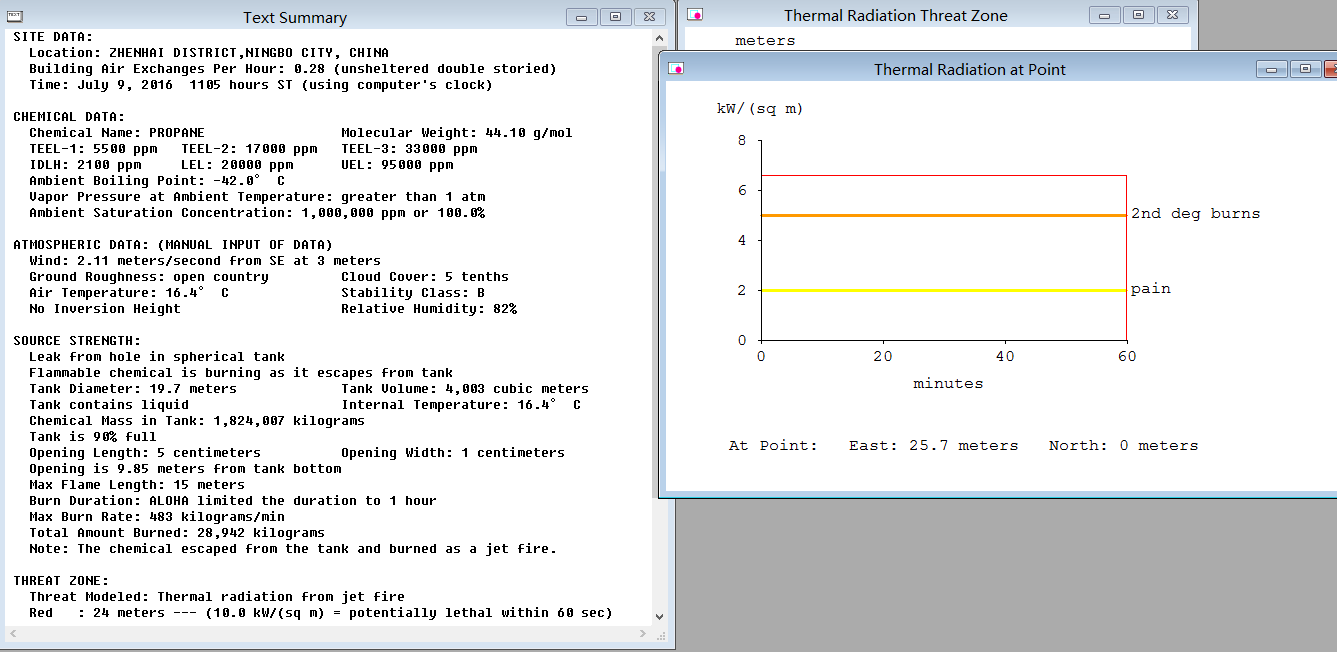Click 'Total Amount Burned: 28,942 kilograms' line
The width and height of the screenshot is (1337, 652).
coord(177,533)
